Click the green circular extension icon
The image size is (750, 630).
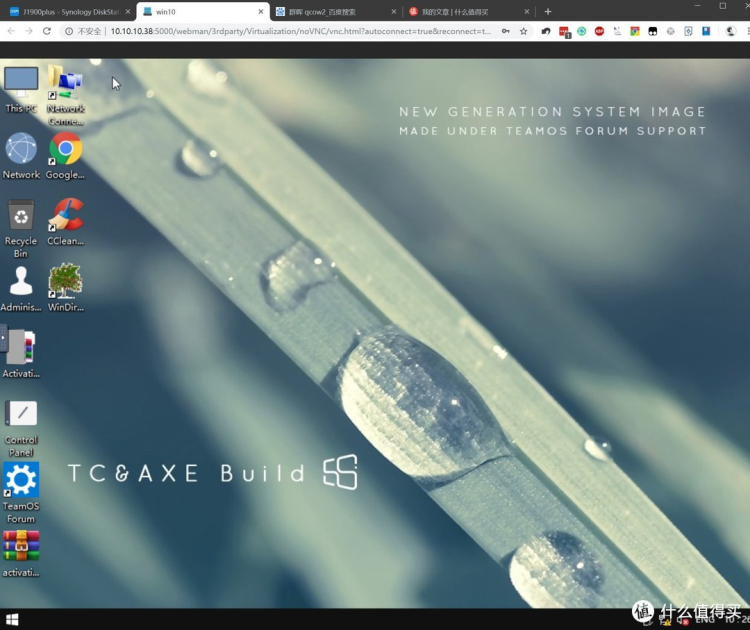pyautogui.click(x=582, y=31)
